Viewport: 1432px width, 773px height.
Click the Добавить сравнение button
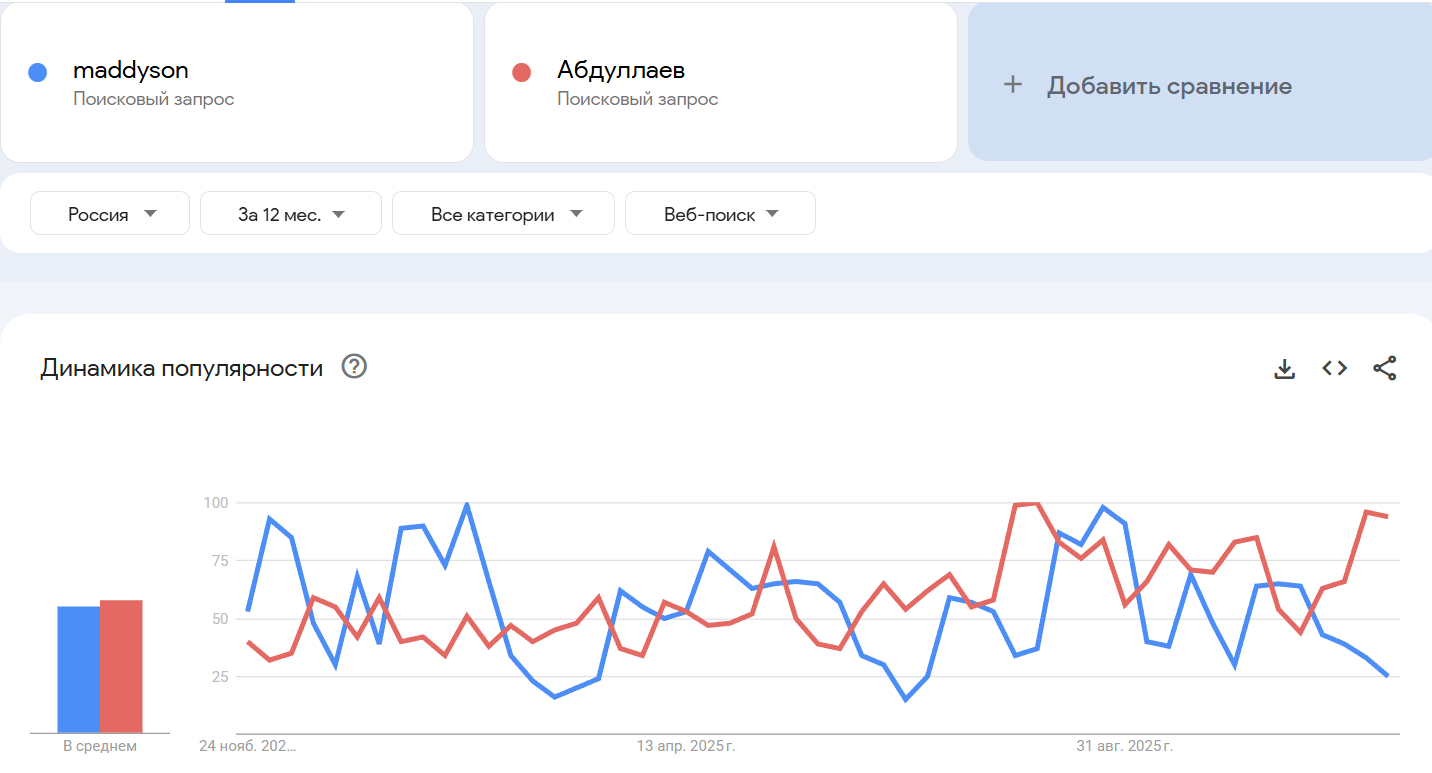[x=1168, y=86]
